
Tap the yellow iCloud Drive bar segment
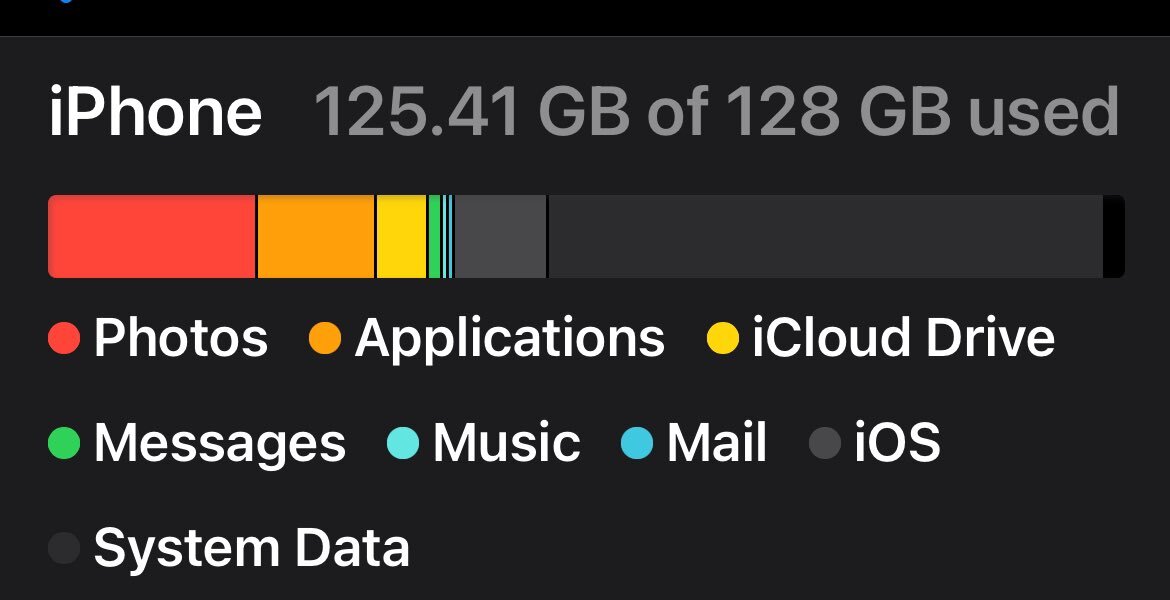click(401, 237)
